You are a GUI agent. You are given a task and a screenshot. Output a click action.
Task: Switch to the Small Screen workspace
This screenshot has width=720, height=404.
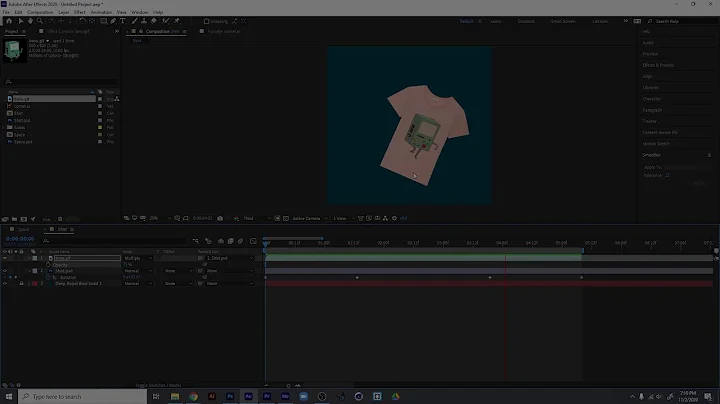(x=563, y=21)
